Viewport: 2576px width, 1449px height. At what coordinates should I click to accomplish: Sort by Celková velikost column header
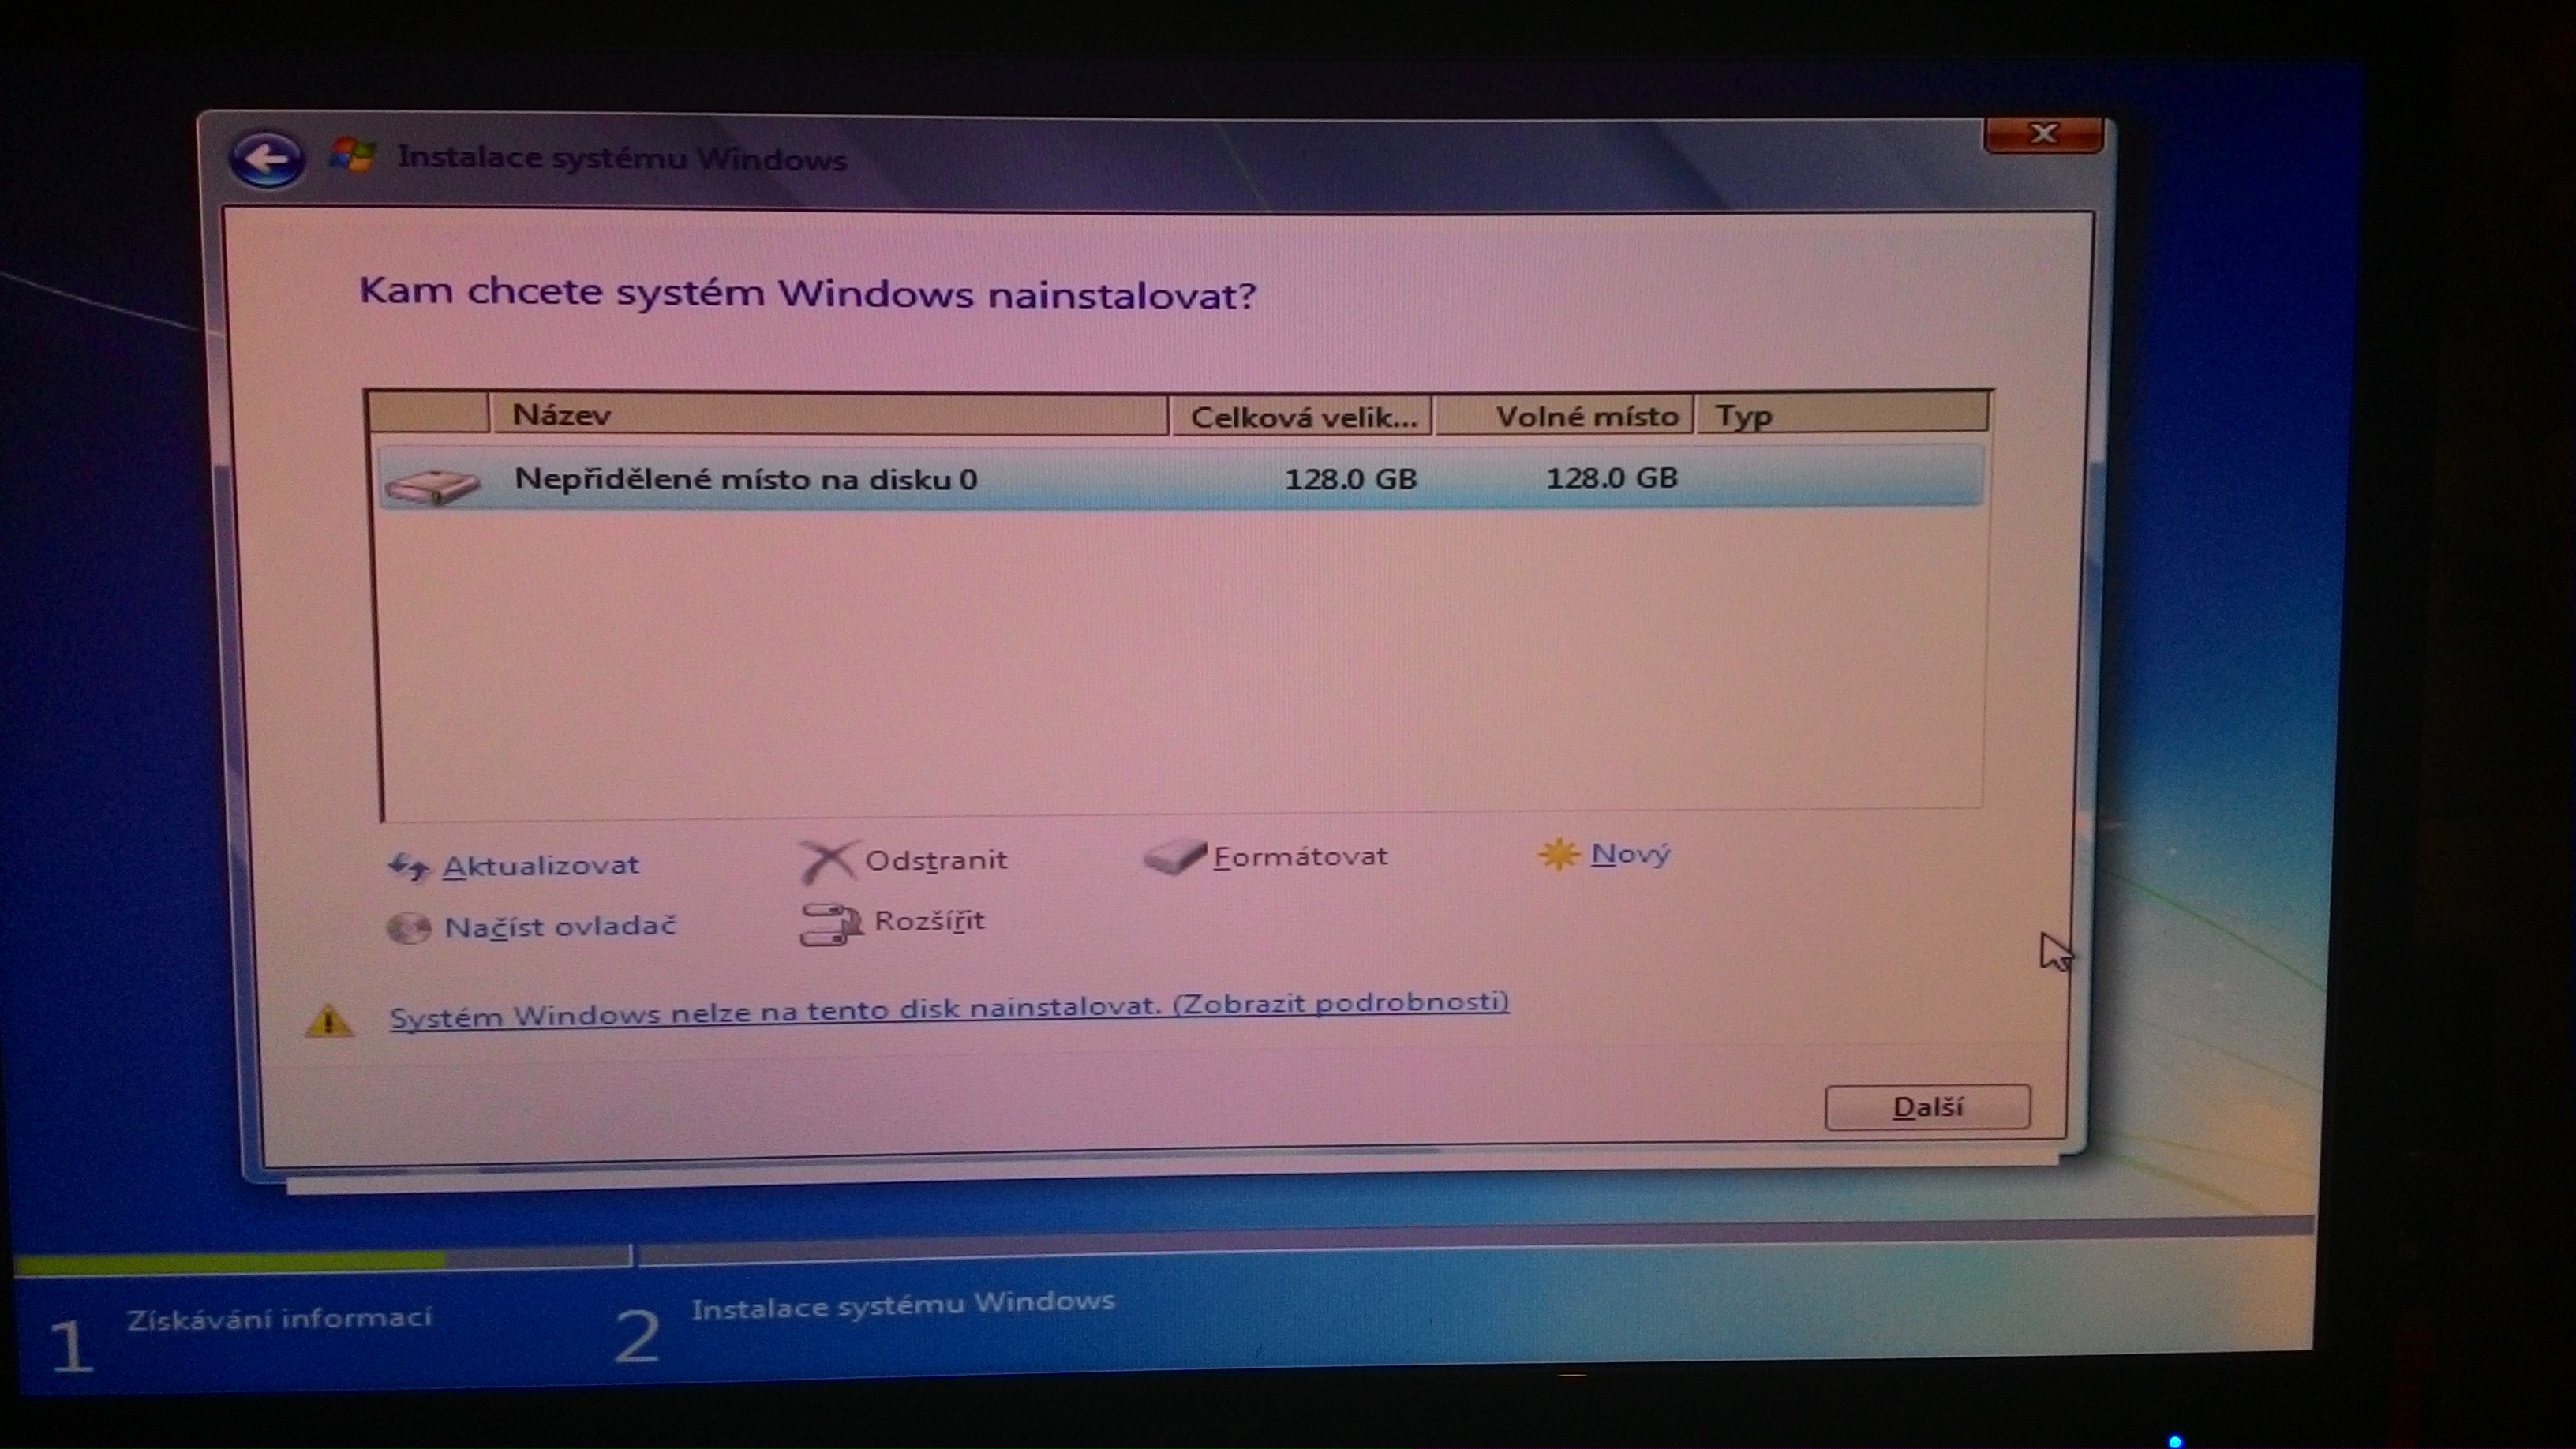point(1302,416)
